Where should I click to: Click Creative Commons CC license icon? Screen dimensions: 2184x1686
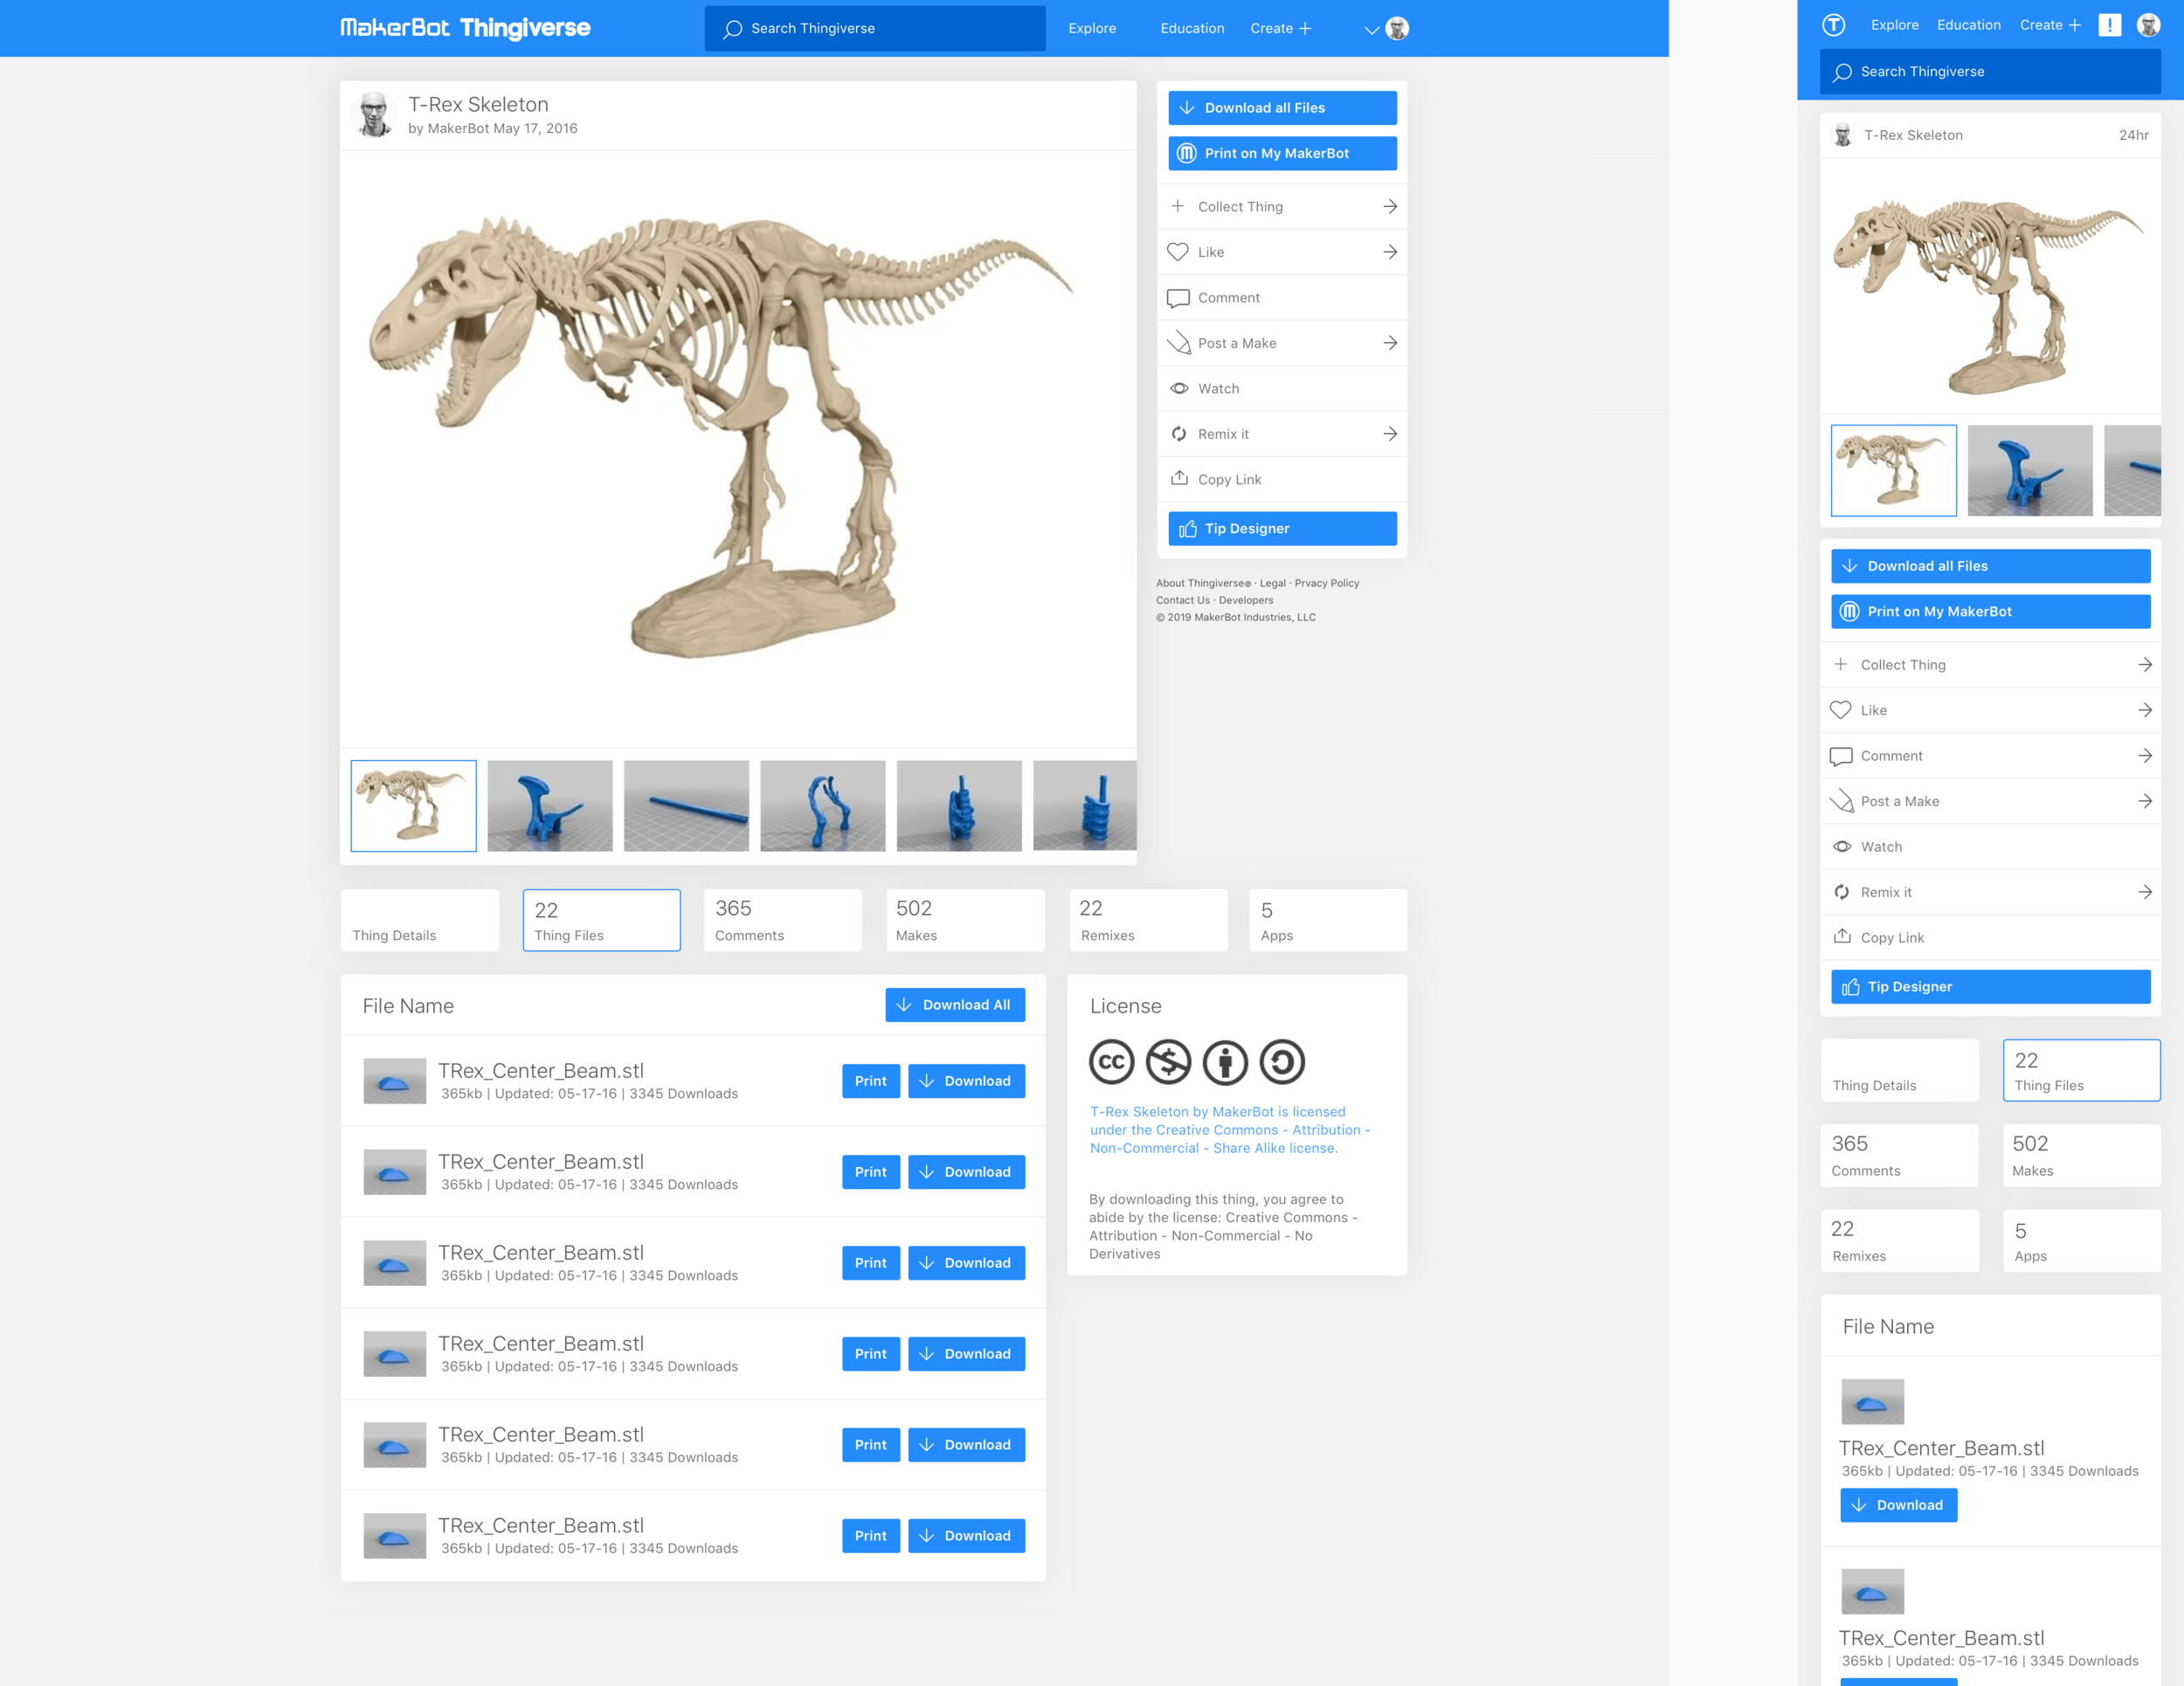tap(1111, 1062)
